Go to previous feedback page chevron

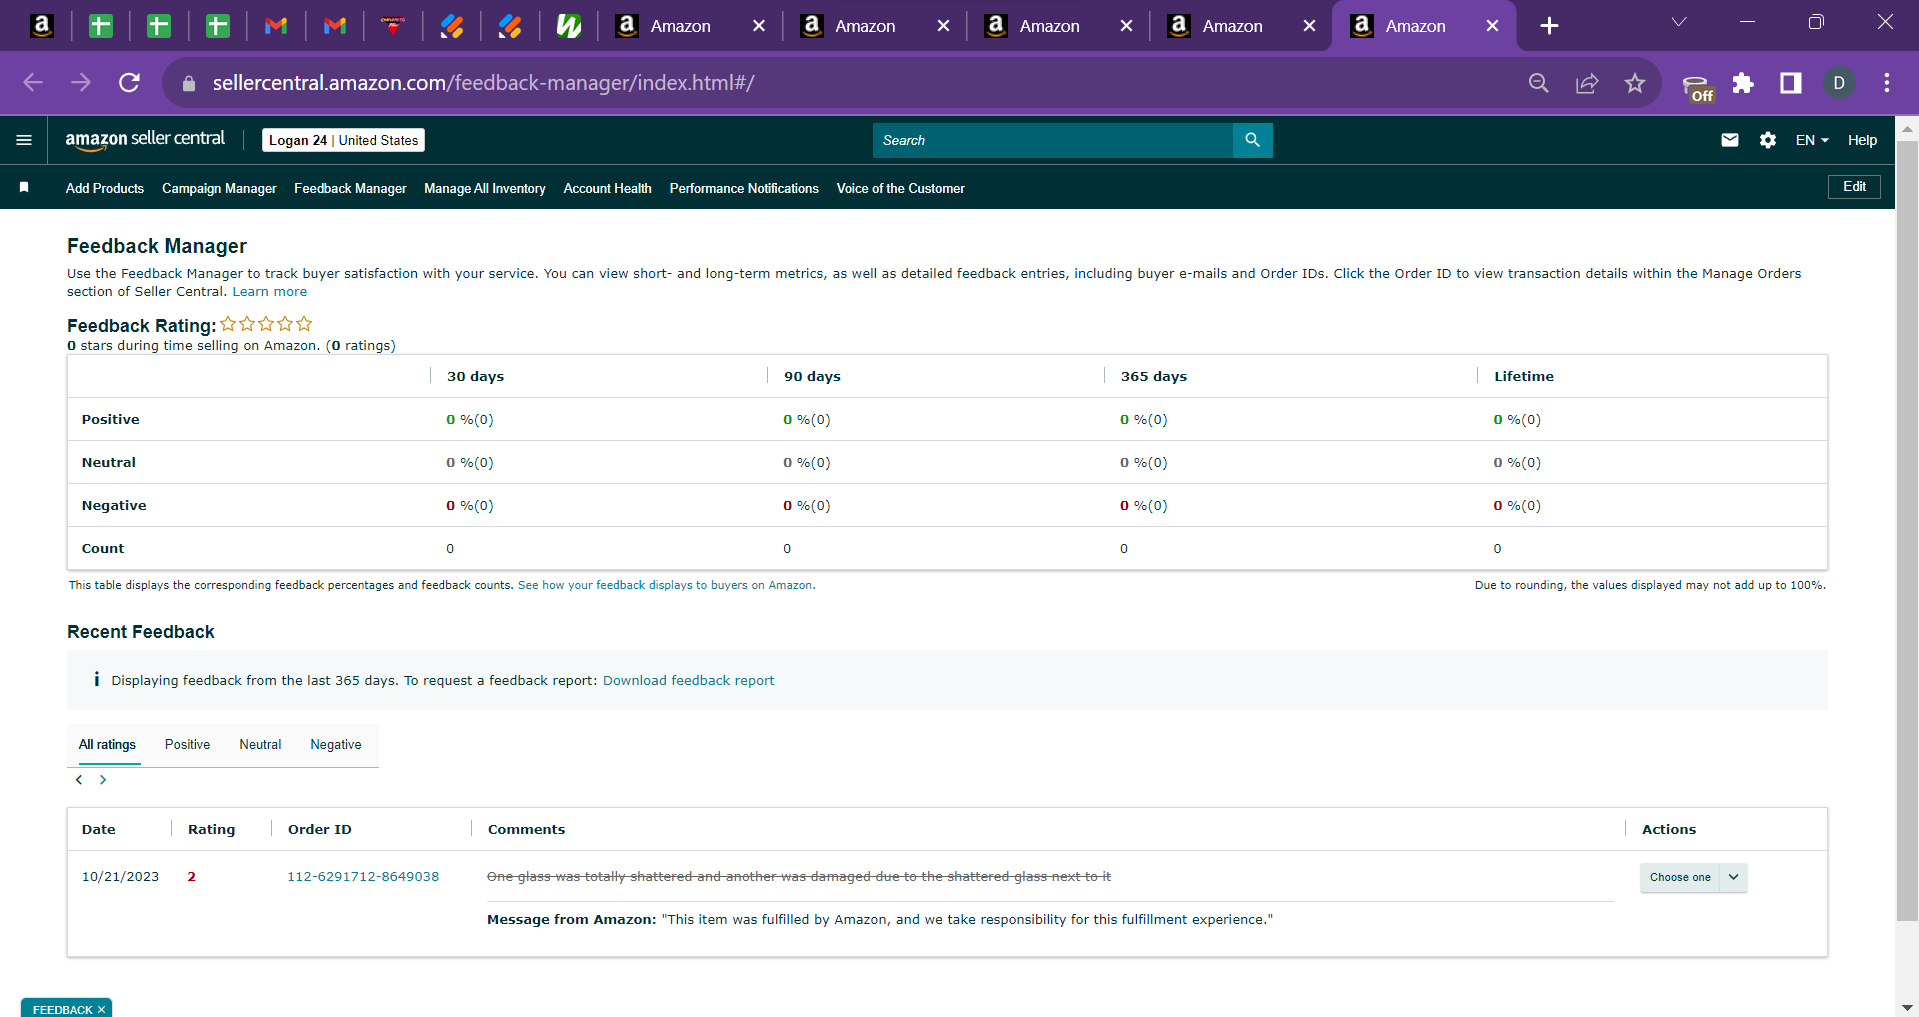point(79,780)
